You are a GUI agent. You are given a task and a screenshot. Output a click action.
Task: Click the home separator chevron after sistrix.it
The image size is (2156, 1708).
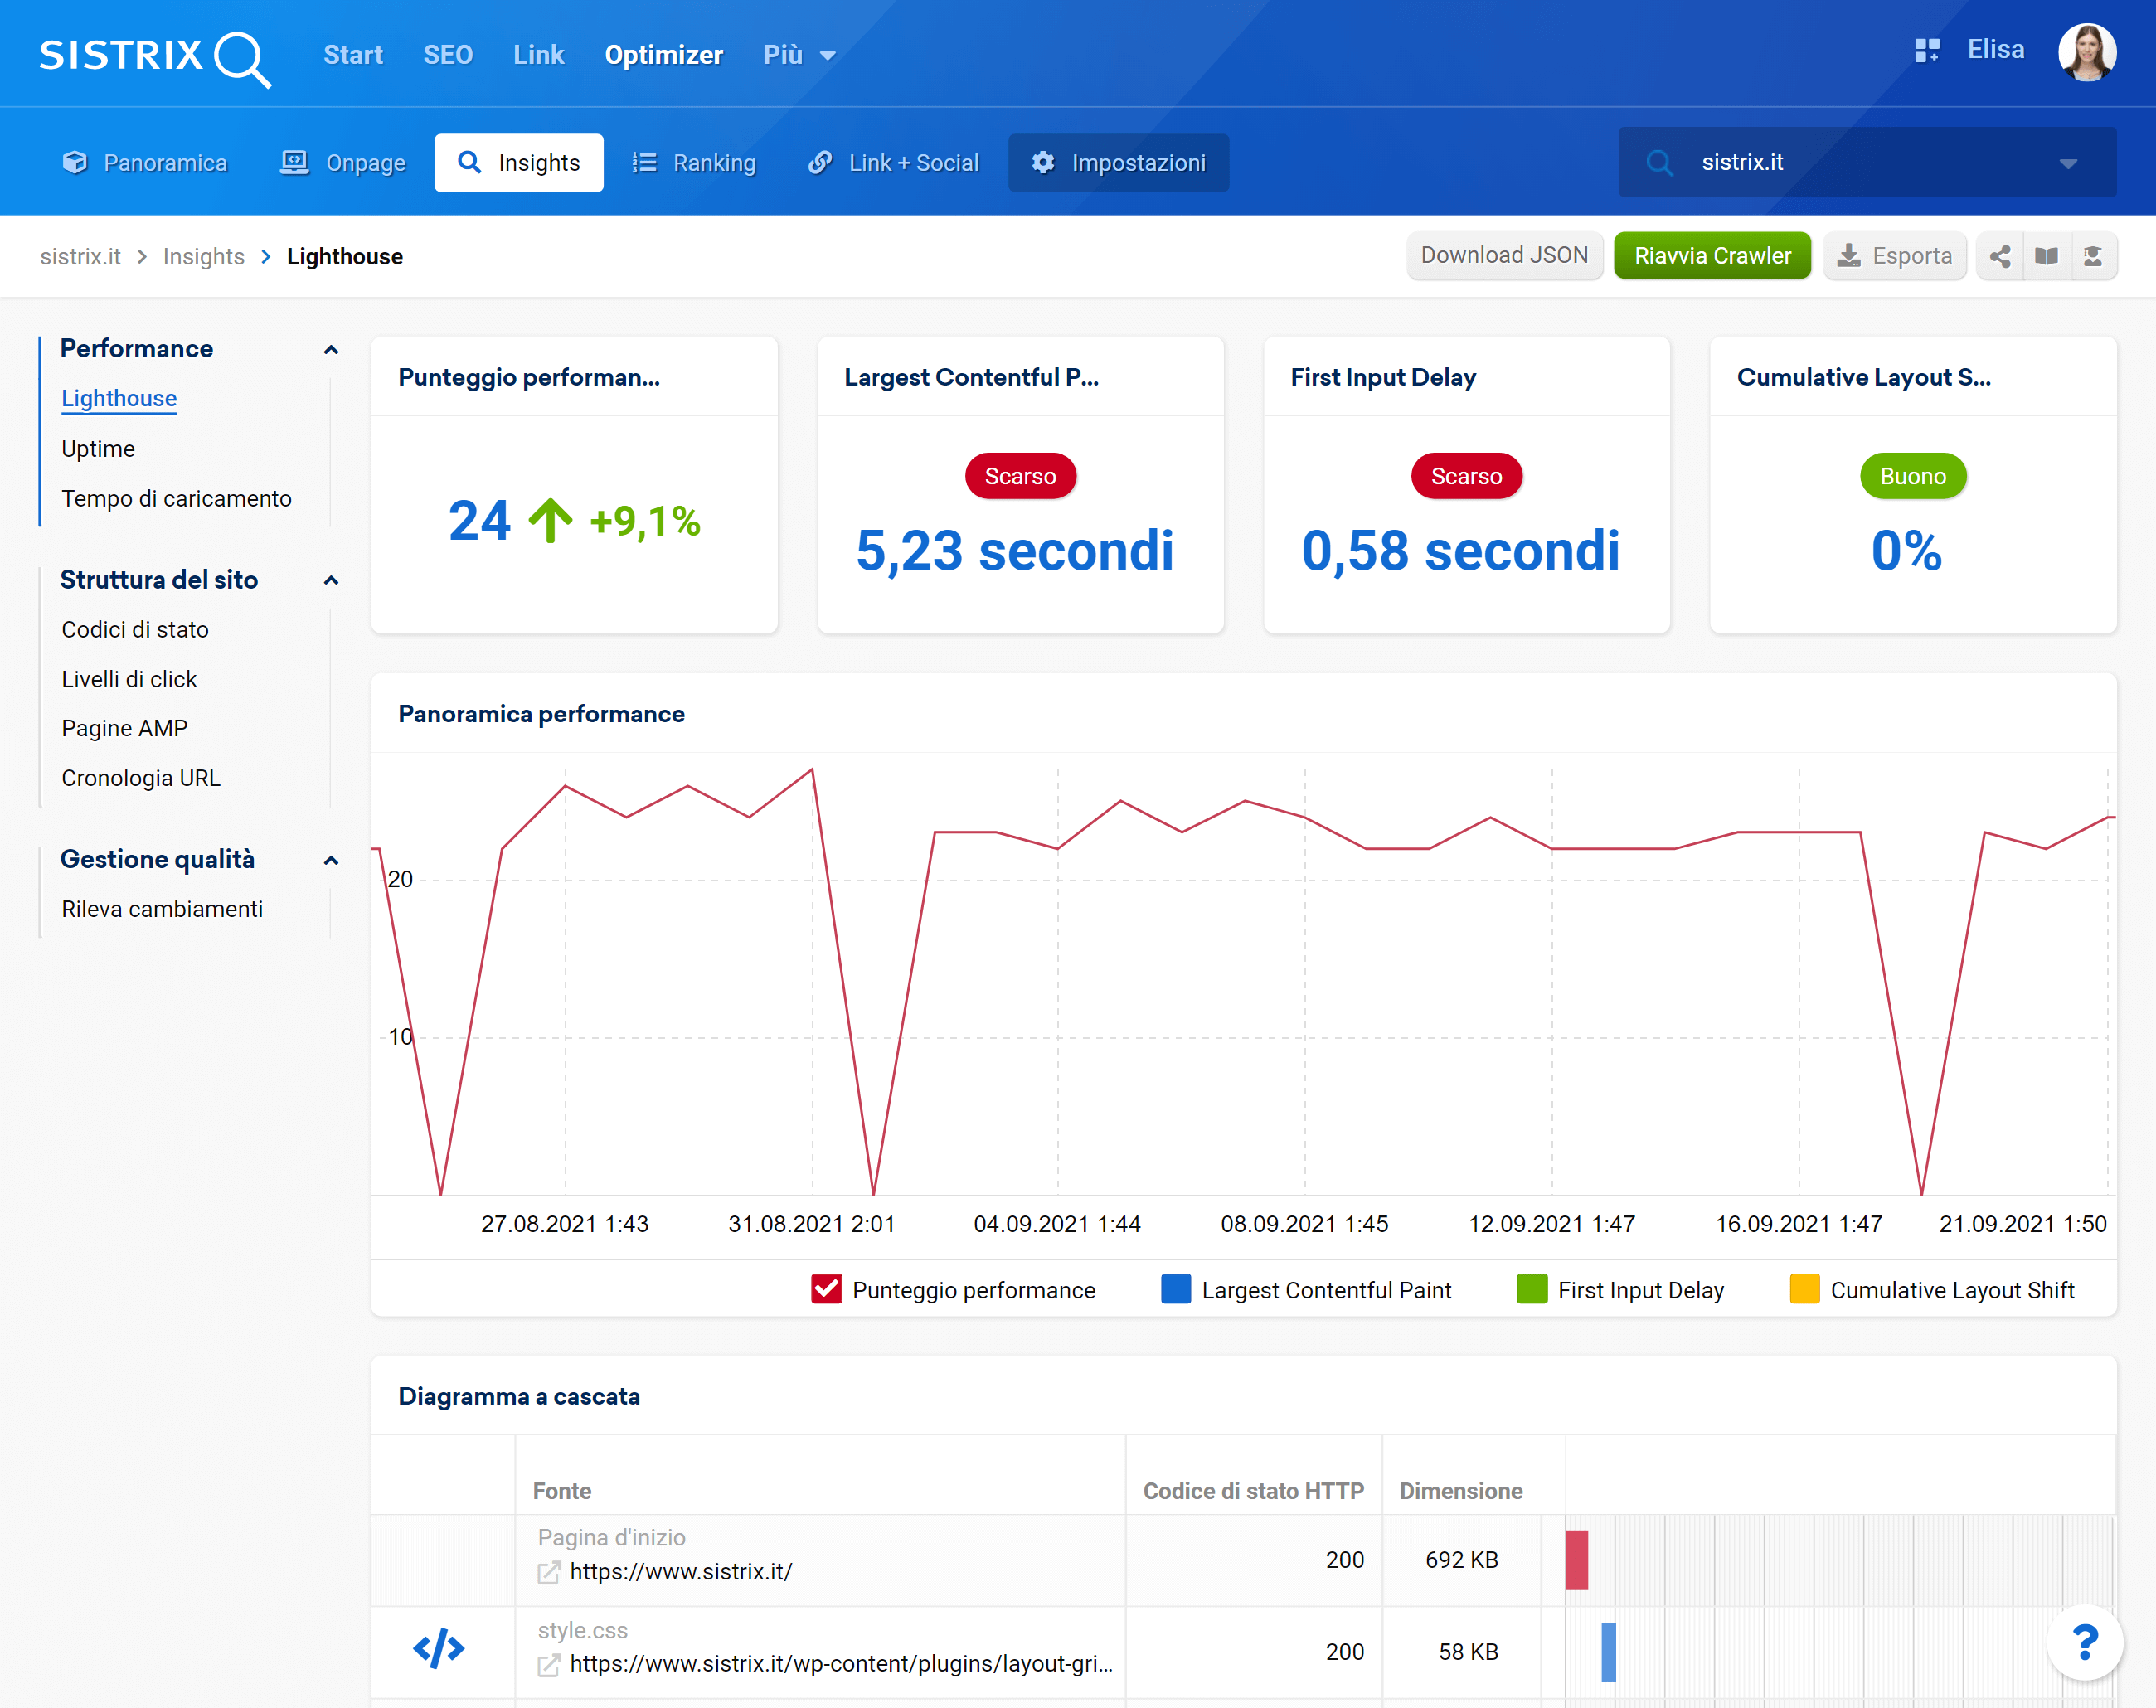[142, 257]
